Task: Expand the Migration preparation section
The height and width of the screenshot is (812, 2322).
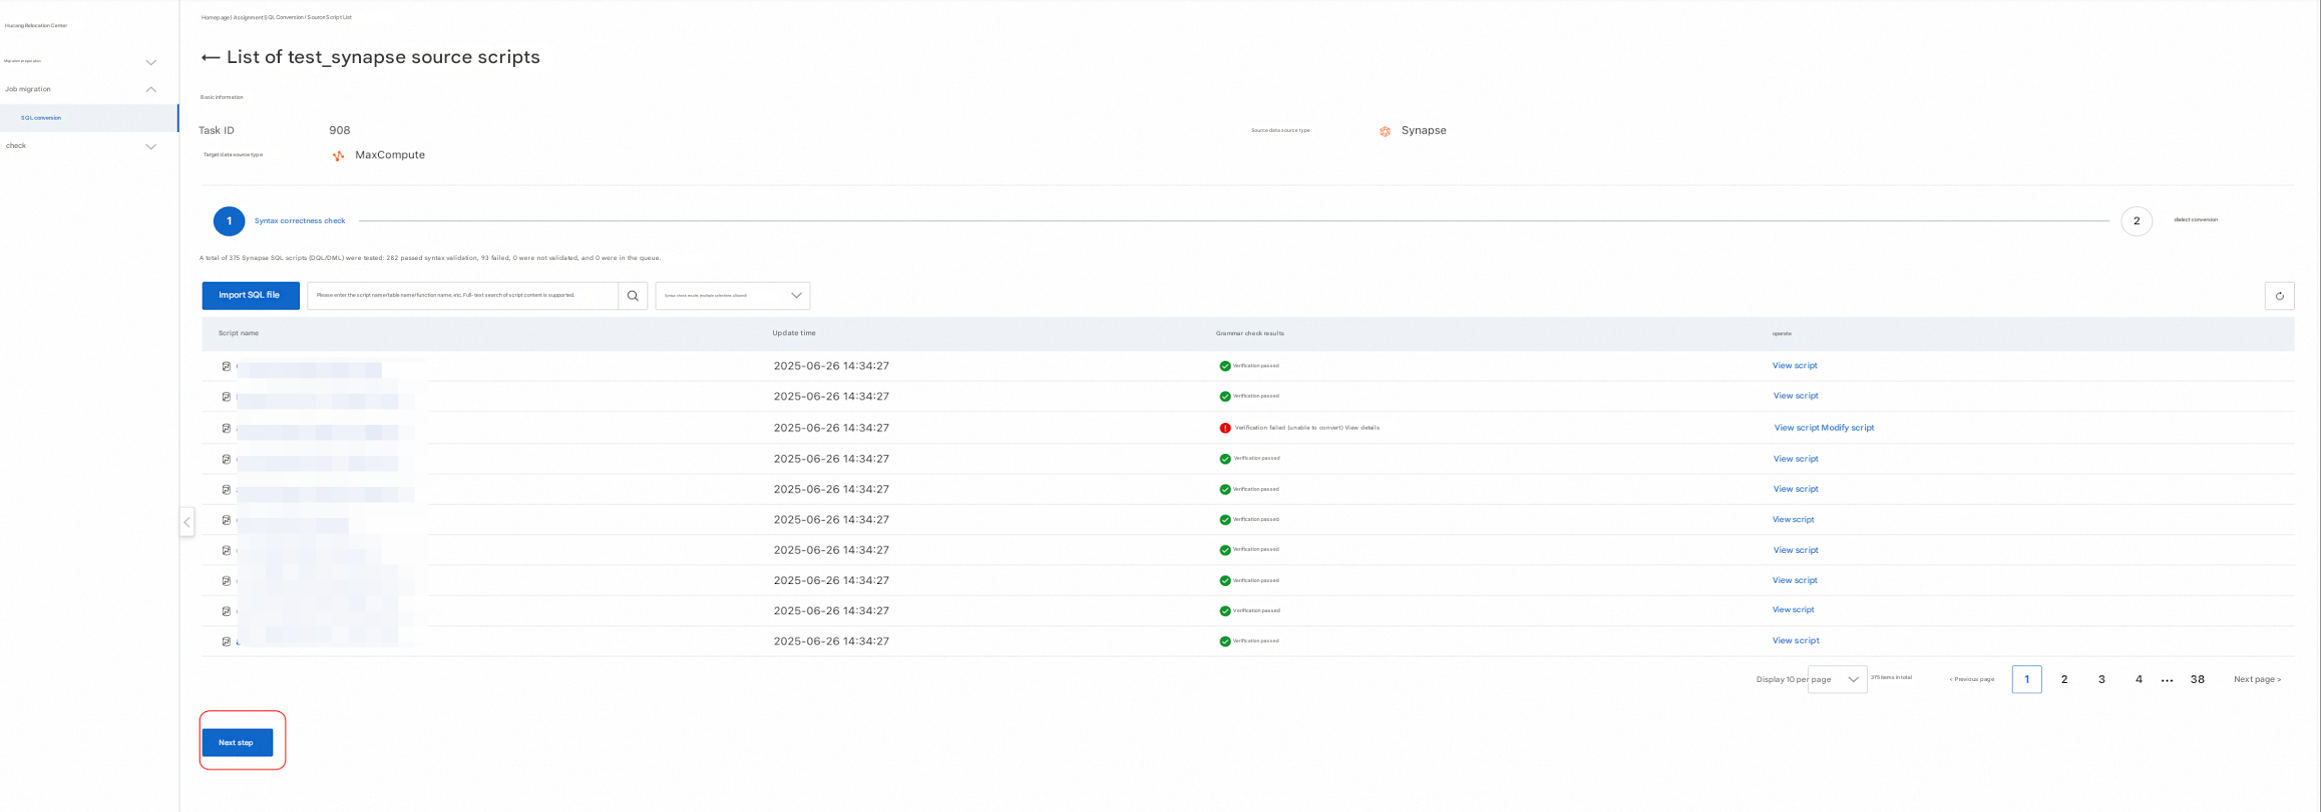Action: 151,62
